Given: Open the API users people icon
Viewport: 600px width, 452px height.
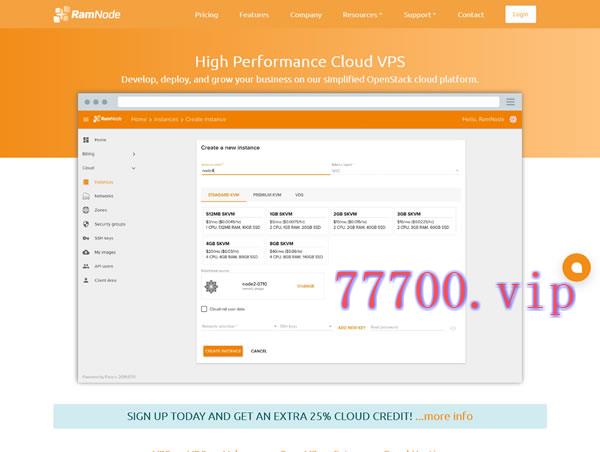Looking at the screenshot, I should pyautogui.click(x=86, y=266).
